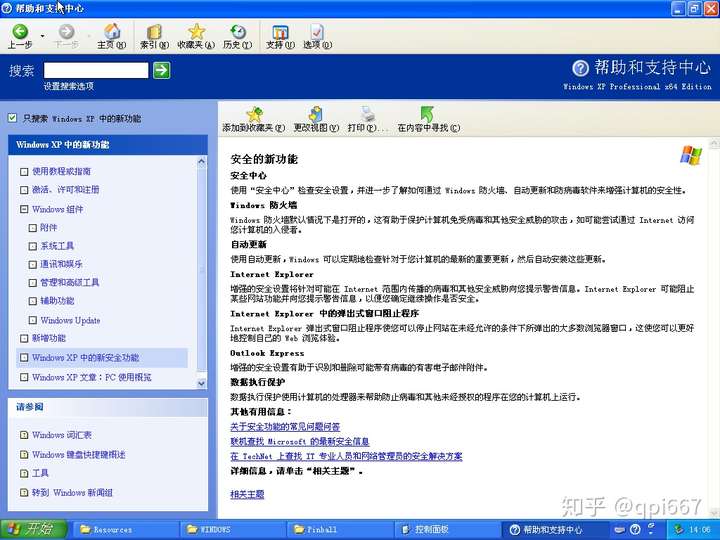
Task: Open the Back history dropdown arrow
Action: pos(42,36)
